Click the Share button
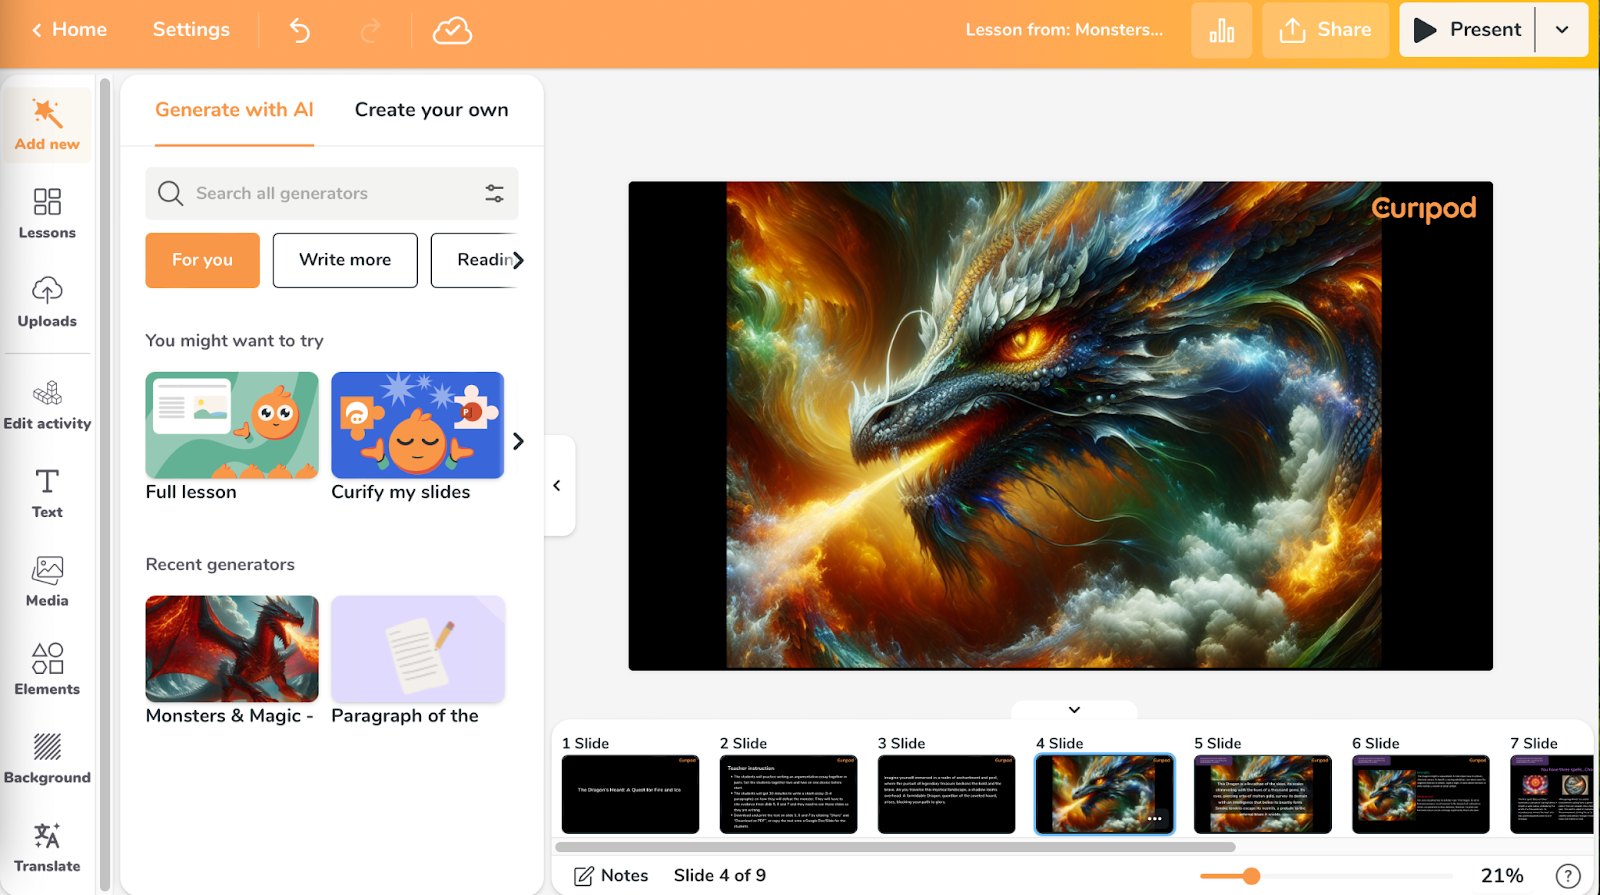 (1325, 30)
